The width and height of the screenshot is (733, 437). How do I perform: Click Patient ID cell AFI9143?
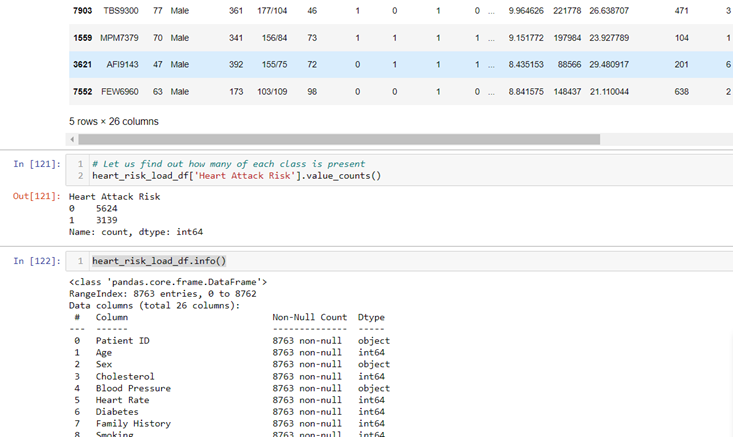tap(122, 64)
